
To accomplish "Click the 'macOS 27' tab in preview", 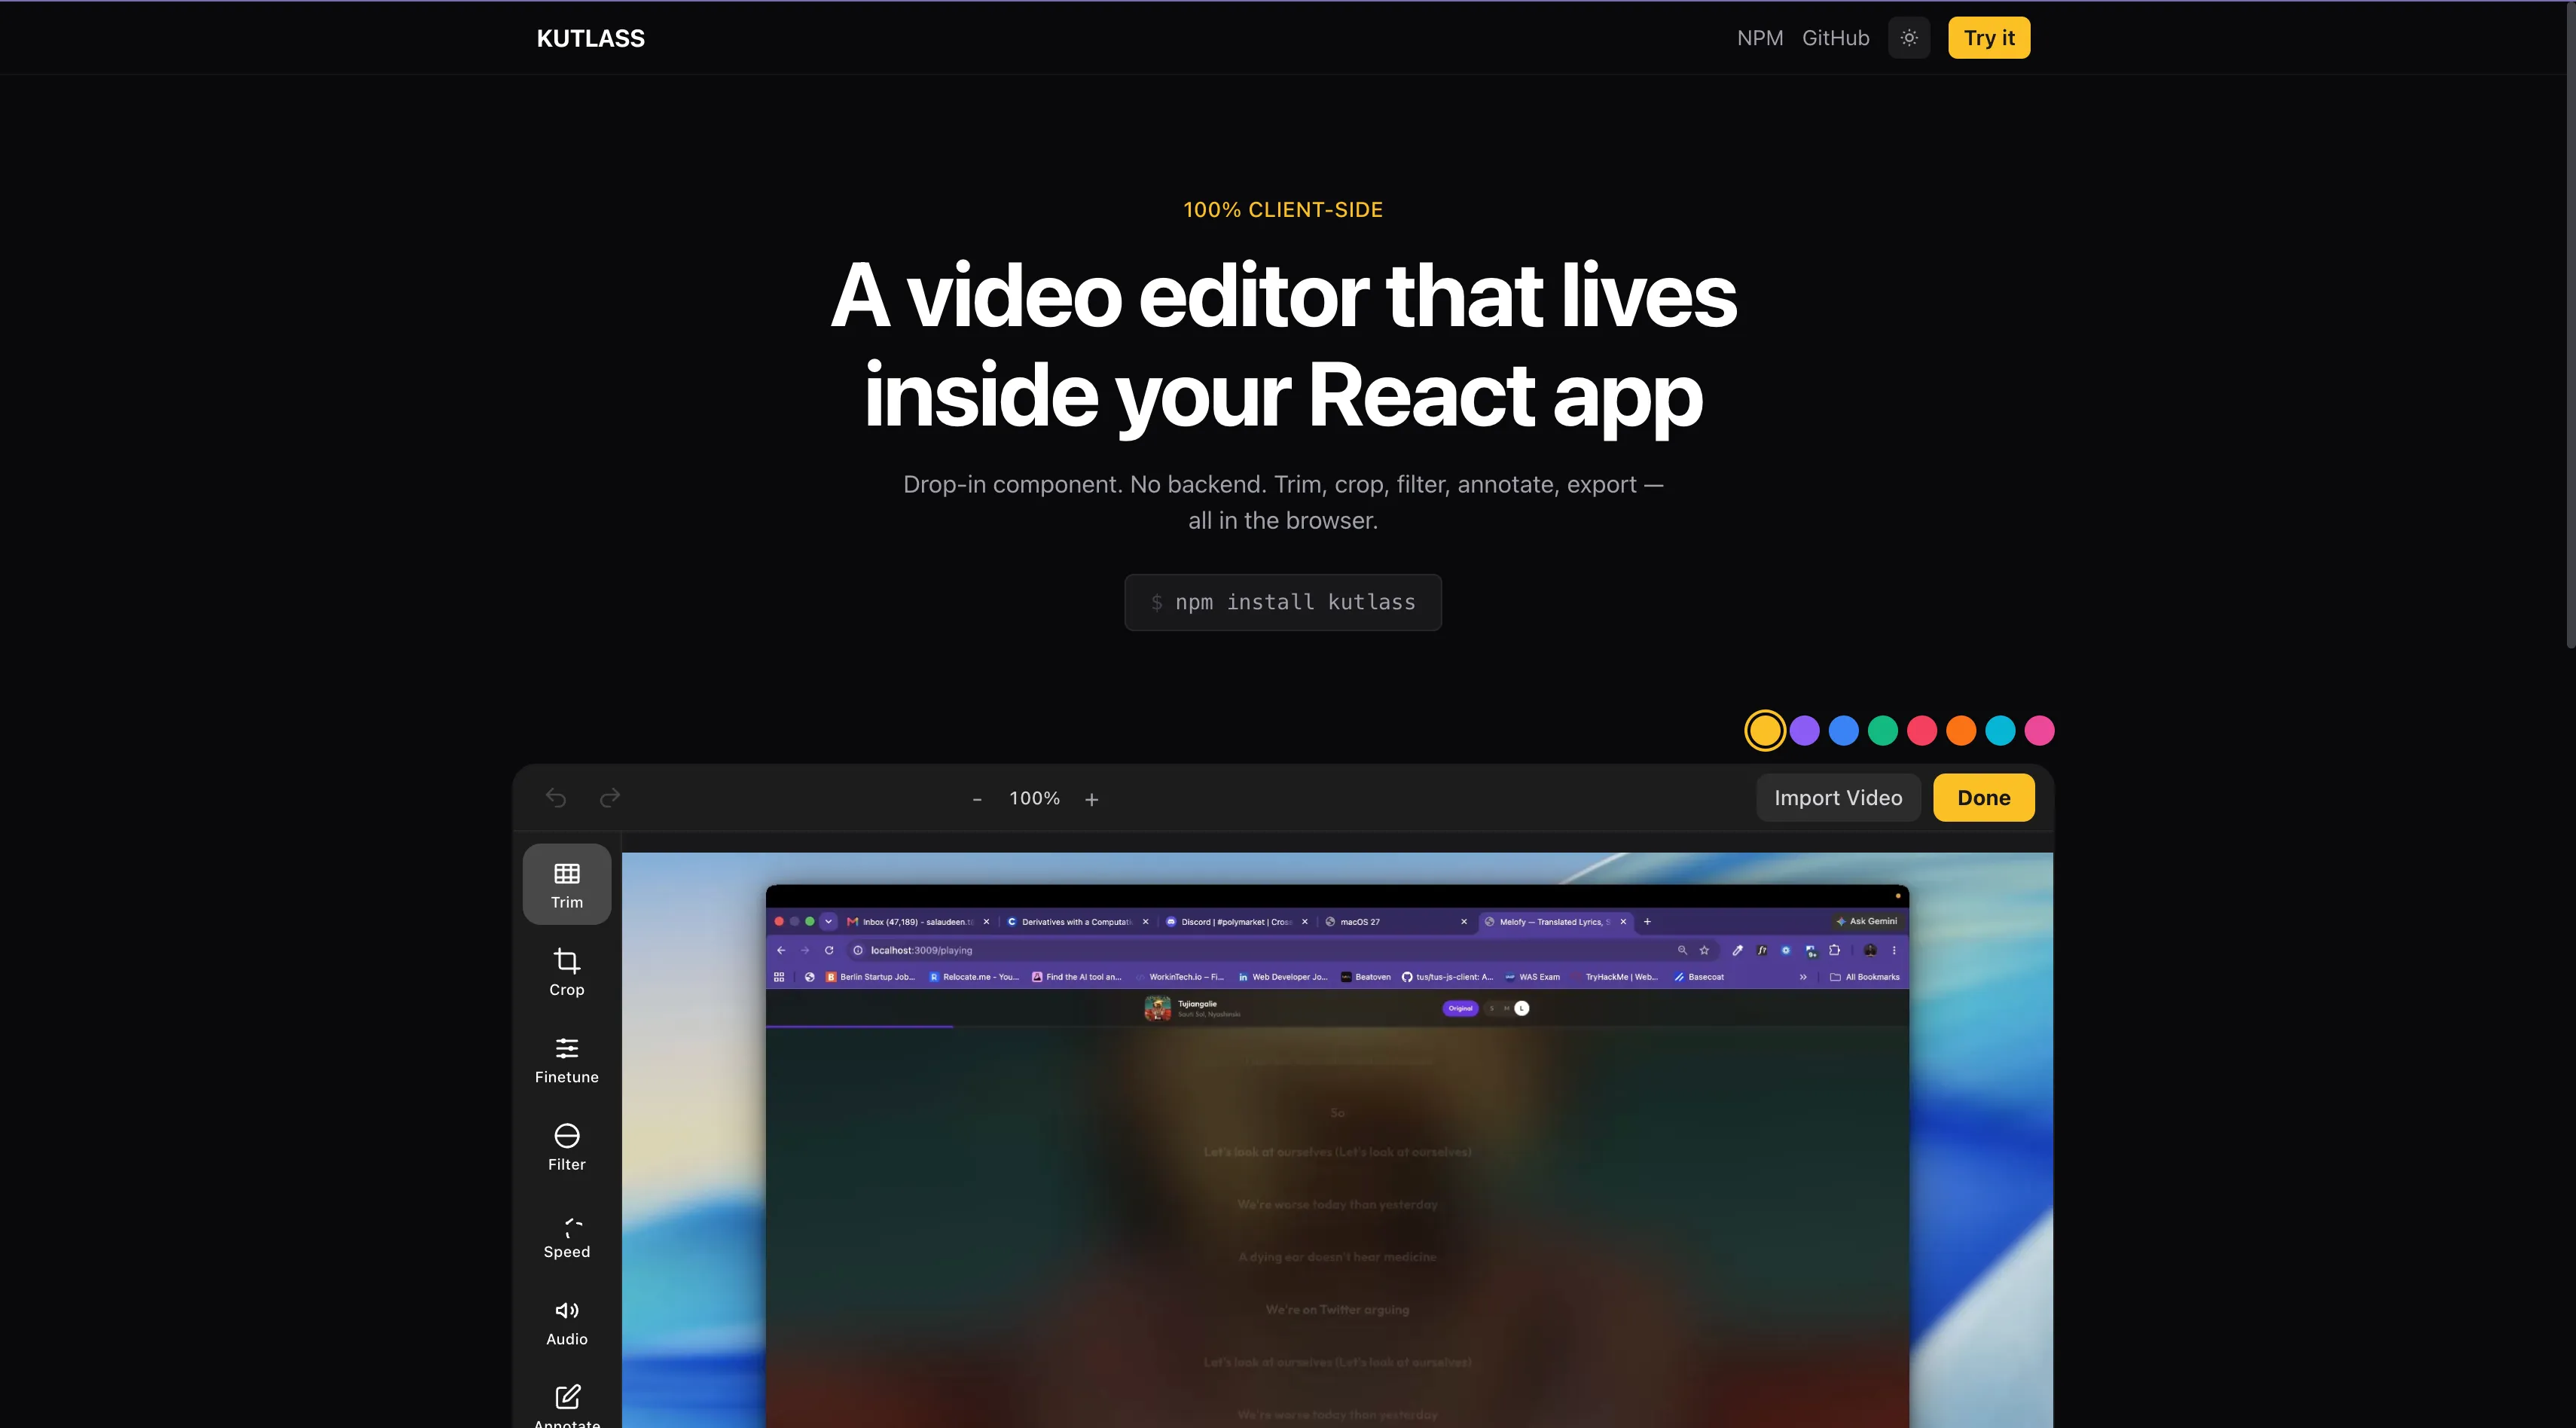I will [1397, 922].
